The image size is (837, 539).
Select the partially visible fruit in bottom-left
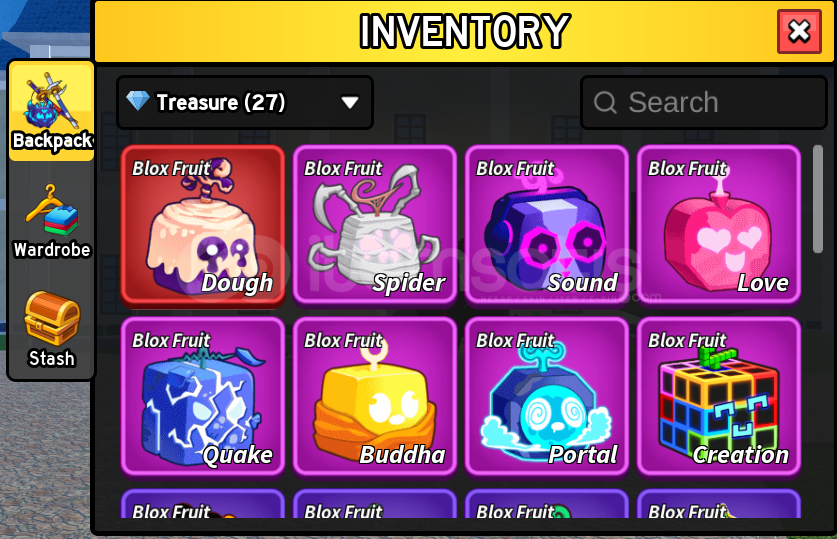point(203,504)
